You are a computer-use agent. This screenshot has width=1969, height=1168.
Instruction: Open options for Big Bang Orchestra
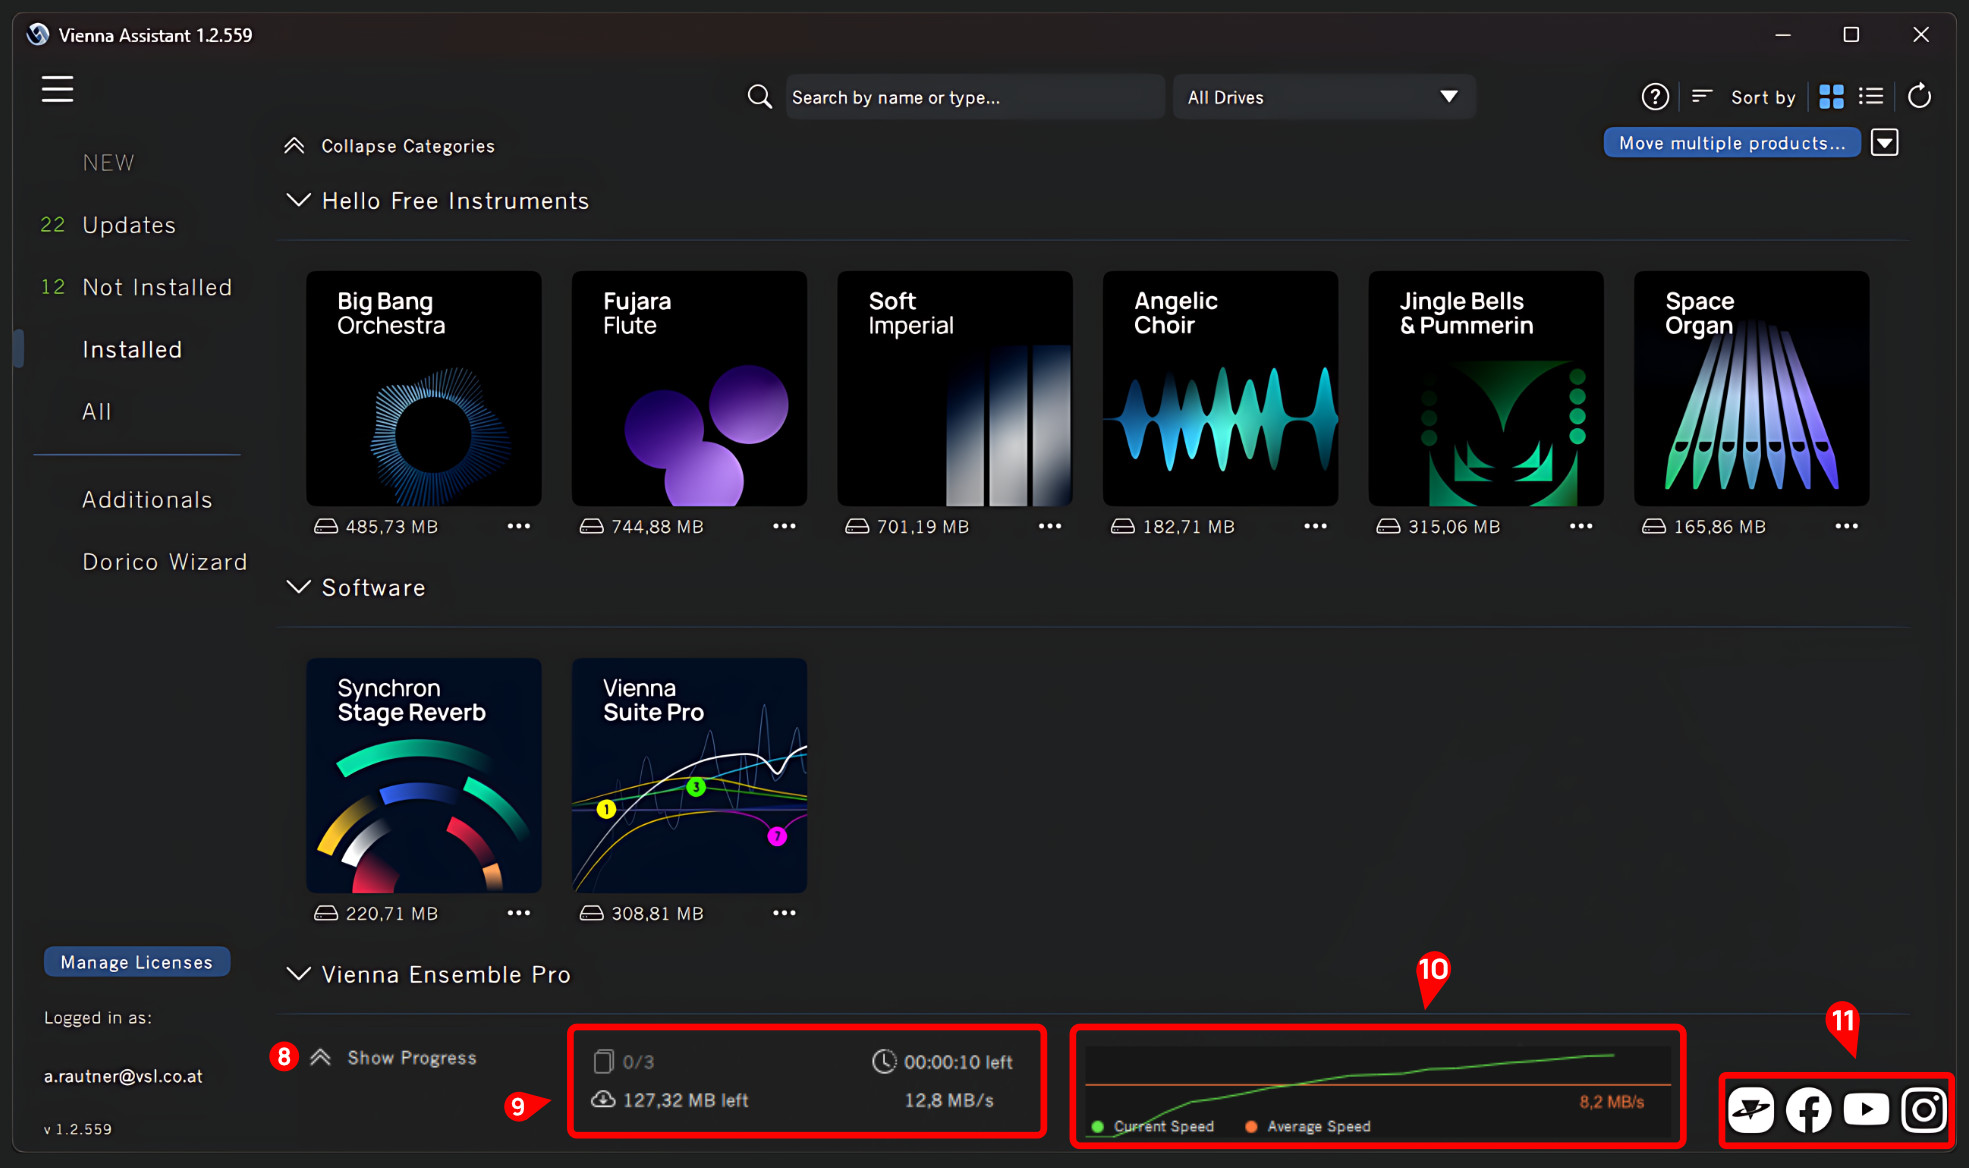point(518,526)
